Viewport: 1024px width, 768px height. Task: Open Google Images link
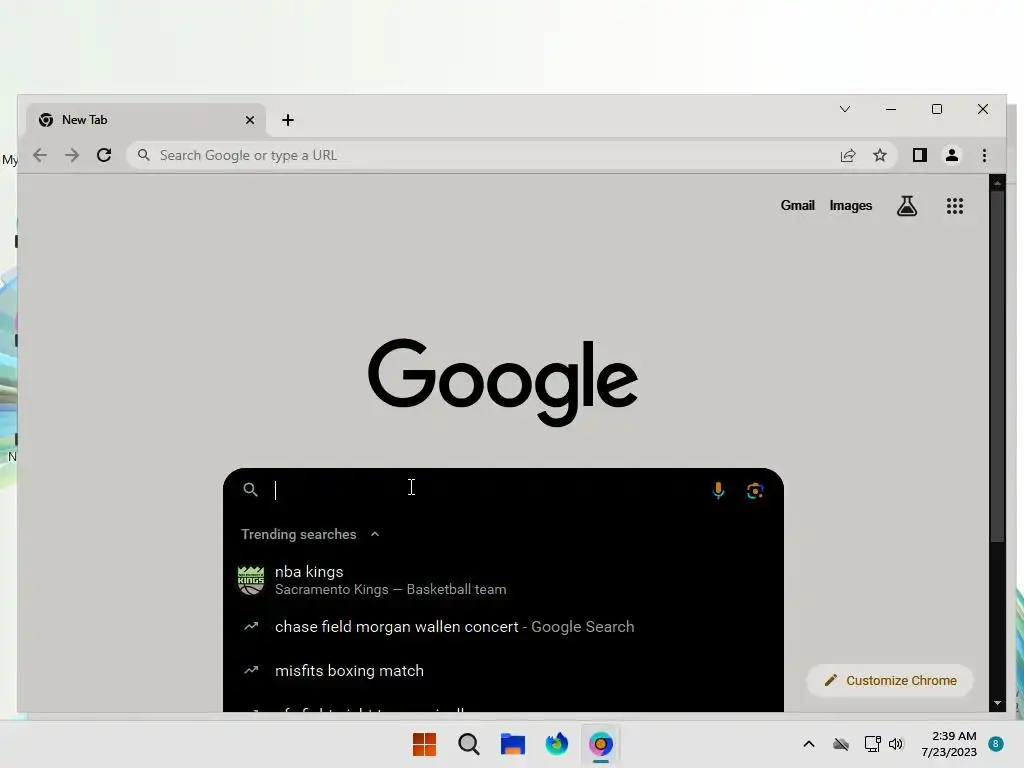pos(850,206)
